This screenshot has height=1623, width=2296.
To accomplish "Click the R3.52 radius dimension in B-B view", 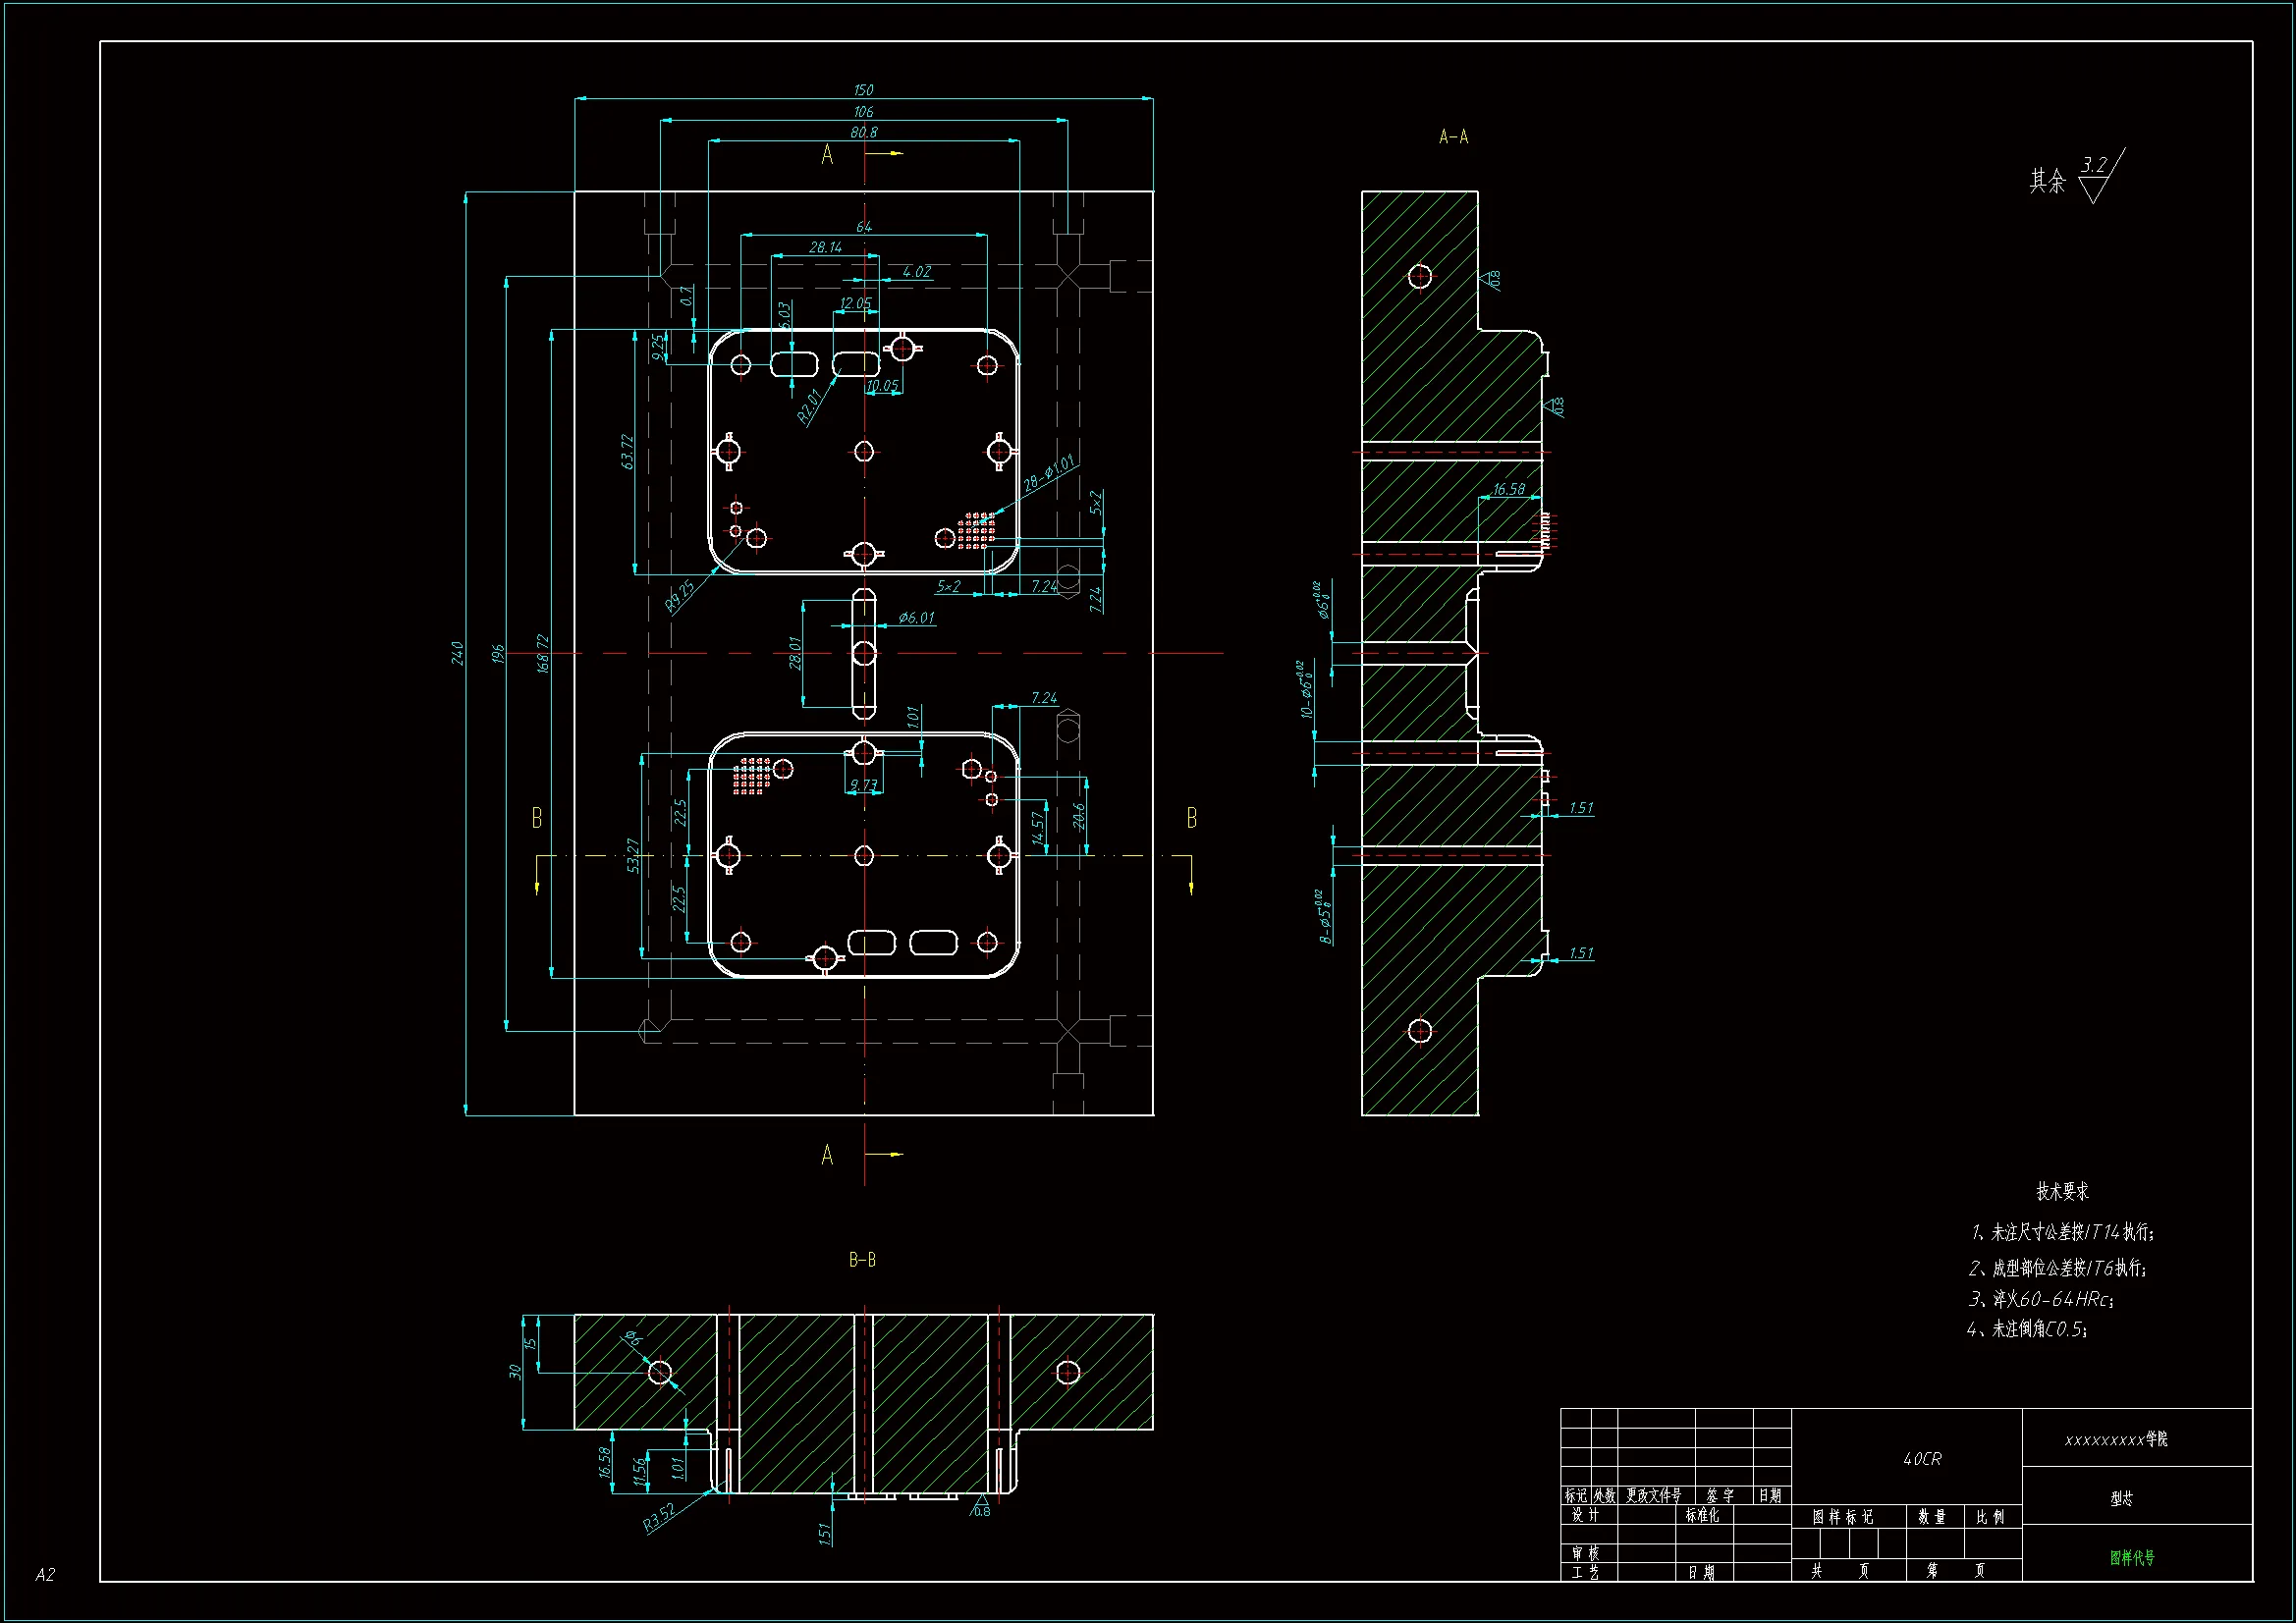I will (x=660, y=1517).
